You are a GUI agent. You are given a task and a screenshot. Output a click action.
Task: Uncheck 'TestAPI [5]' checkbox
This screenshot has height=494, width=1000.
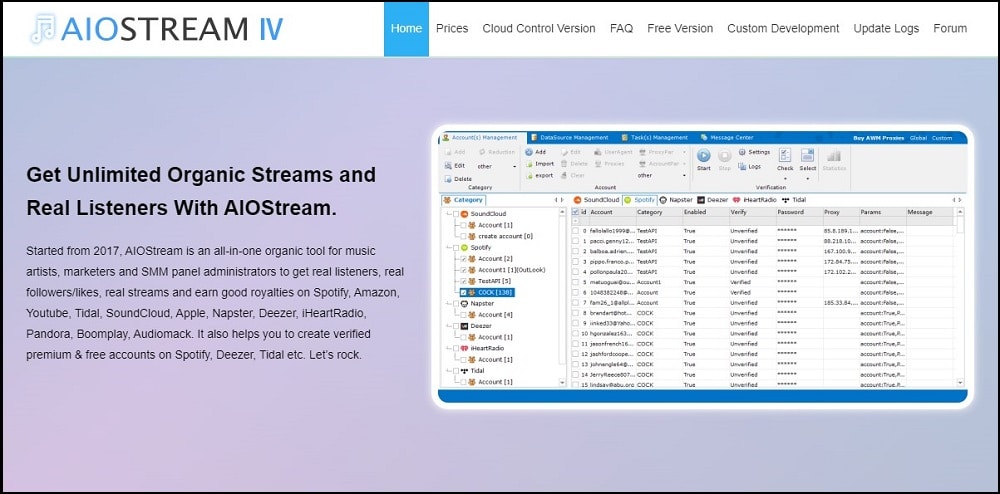(x=464, y=281)
